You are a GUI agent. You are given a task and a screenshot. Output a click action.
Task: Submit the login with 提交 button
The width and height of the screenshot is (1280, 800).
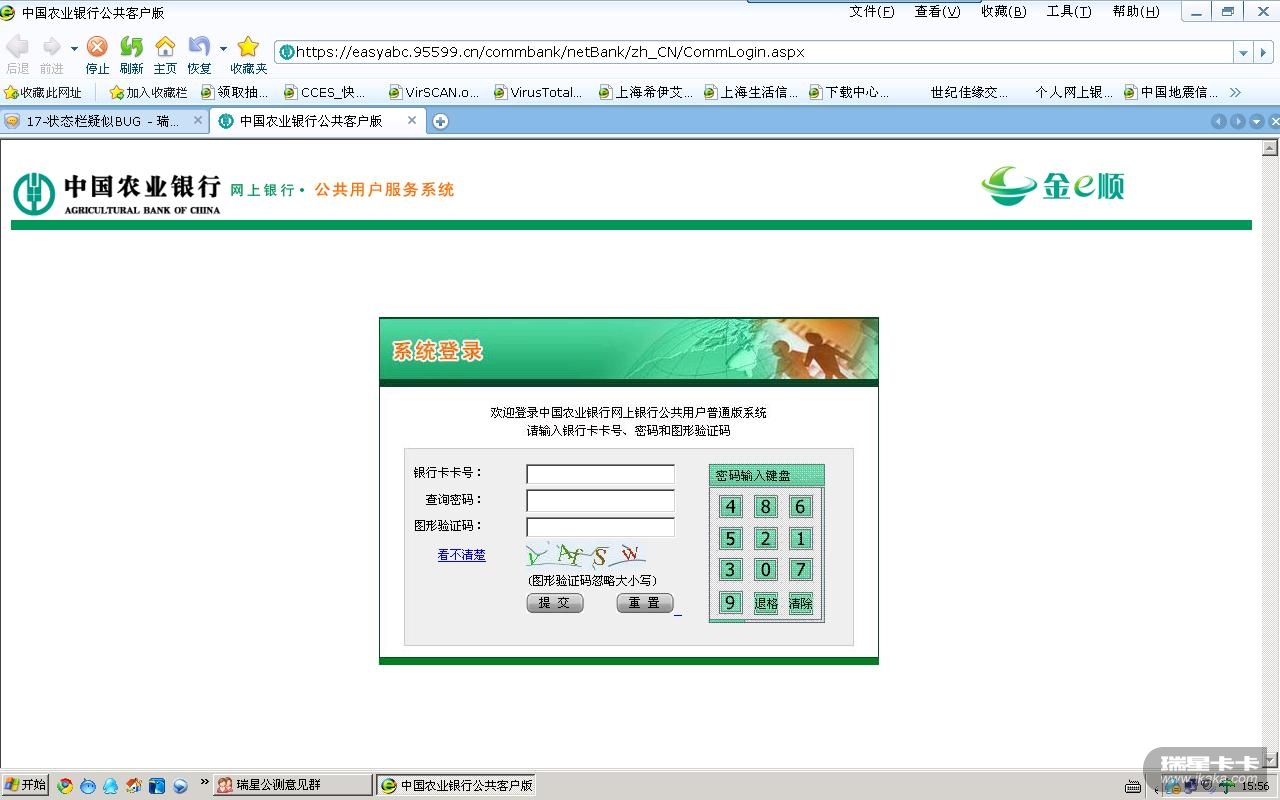[x=554, y=603]
